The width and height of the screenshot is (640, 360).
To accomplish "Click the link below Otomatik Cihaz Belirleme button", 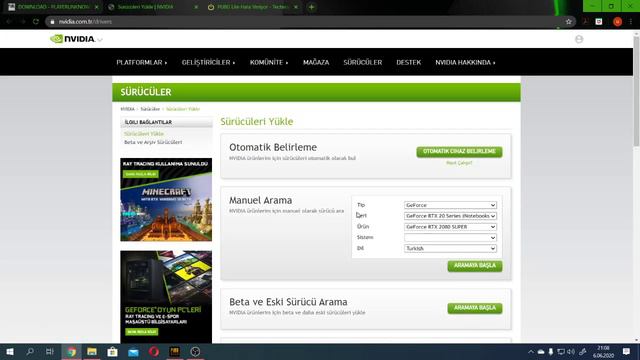I will pos(459,163).
